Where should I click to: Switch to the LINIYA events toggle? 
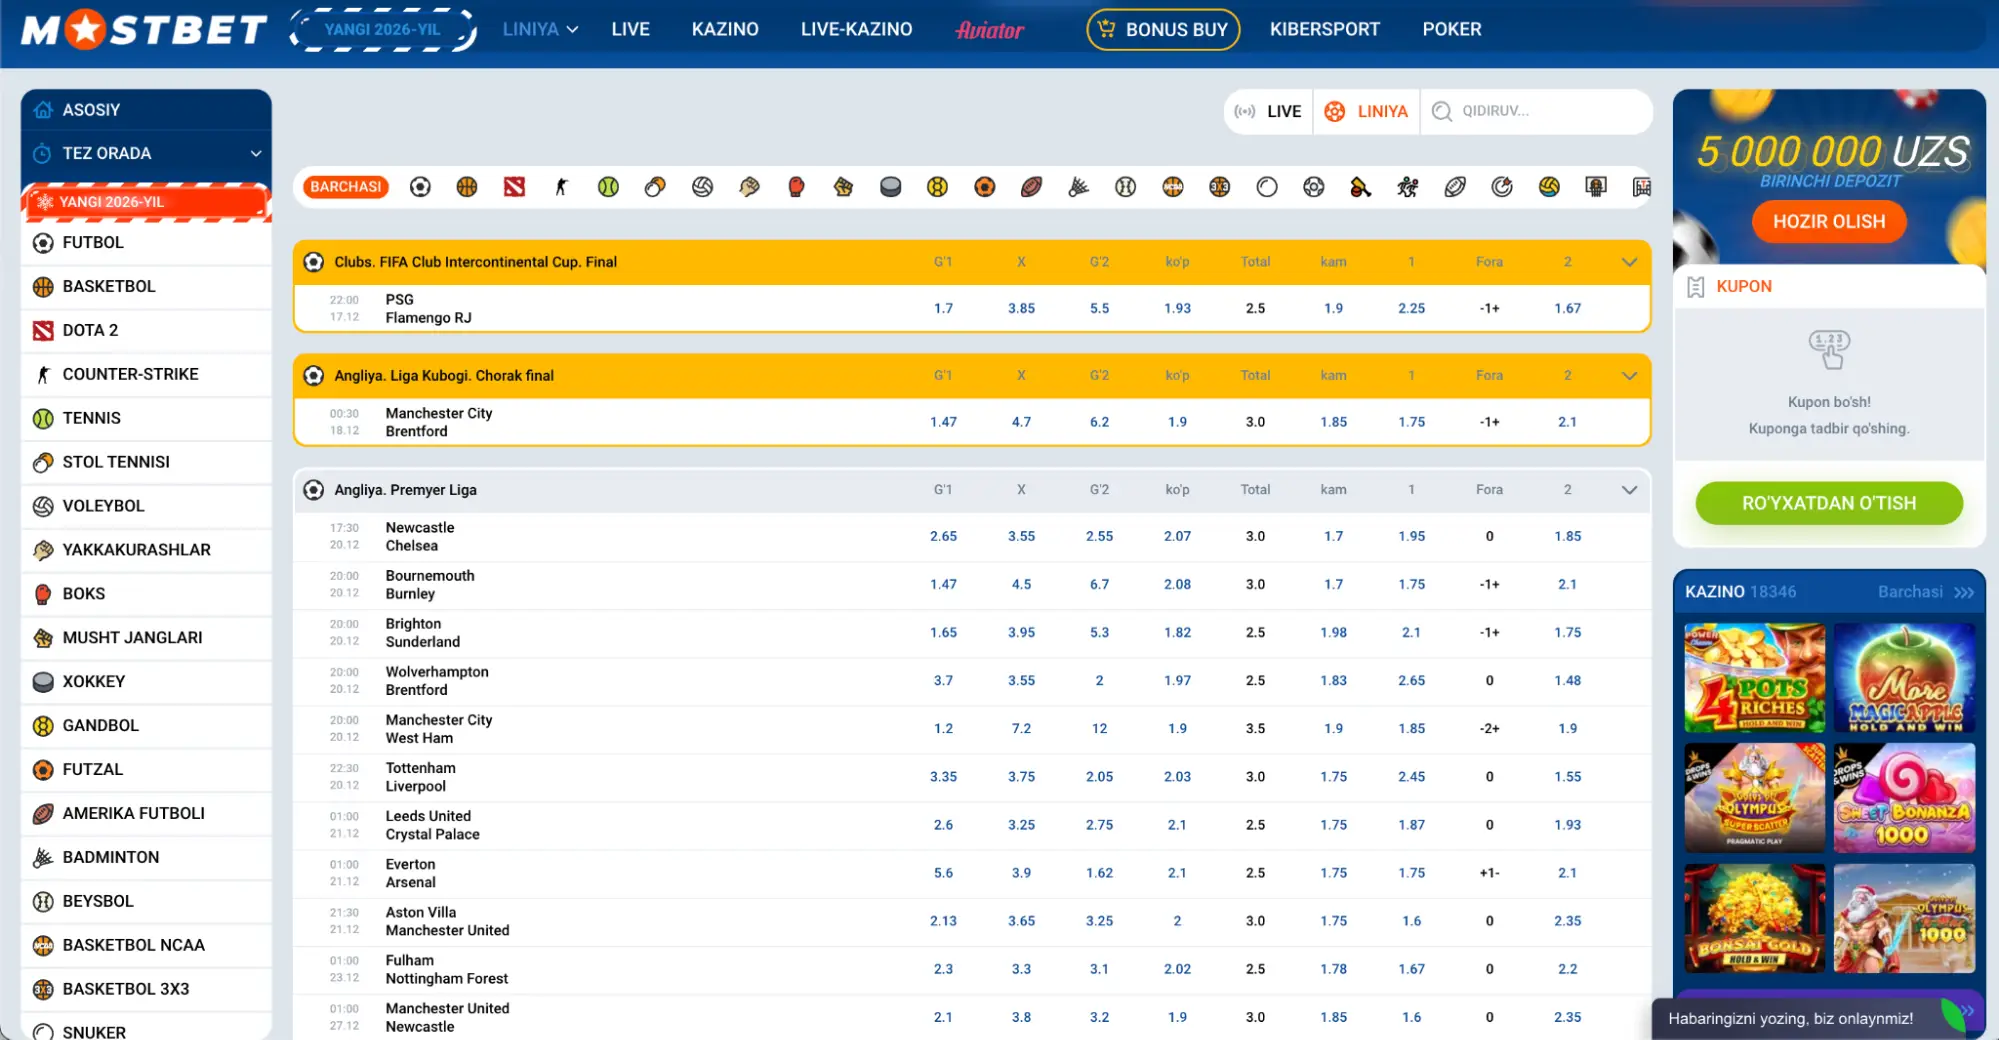[x=1366, y=112]
